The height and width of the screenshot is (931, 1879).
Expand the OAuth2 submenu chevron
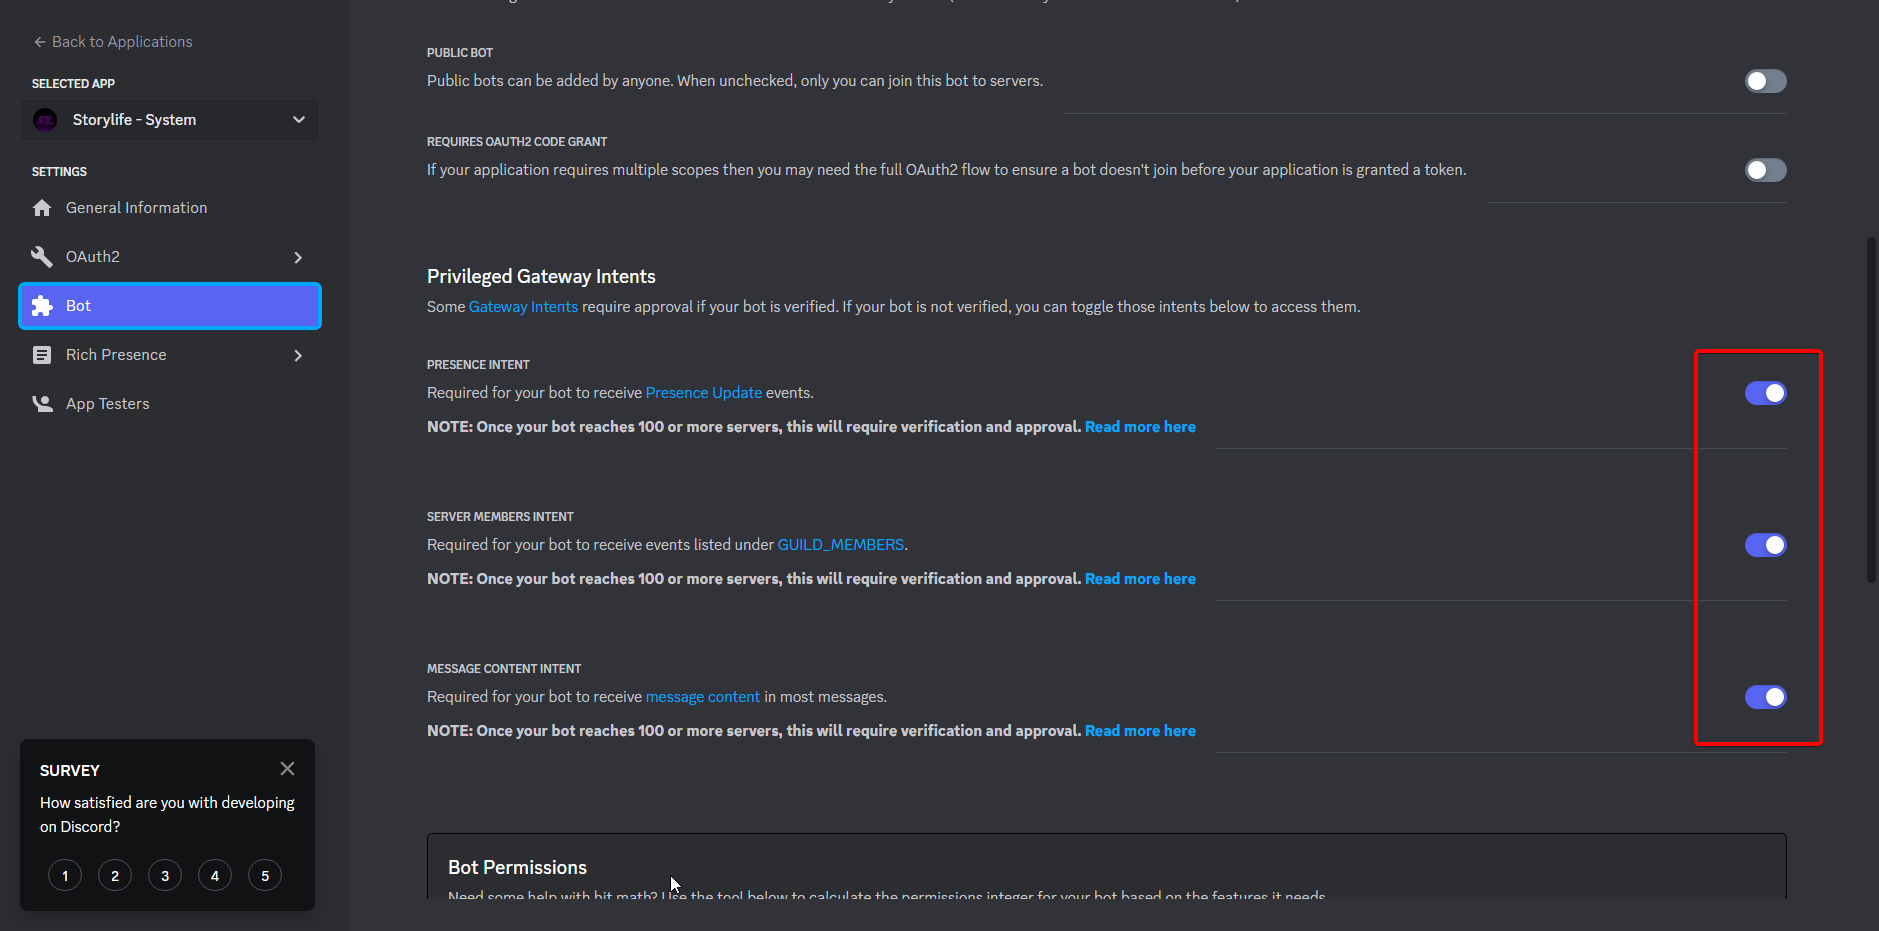tap(298, 257)
